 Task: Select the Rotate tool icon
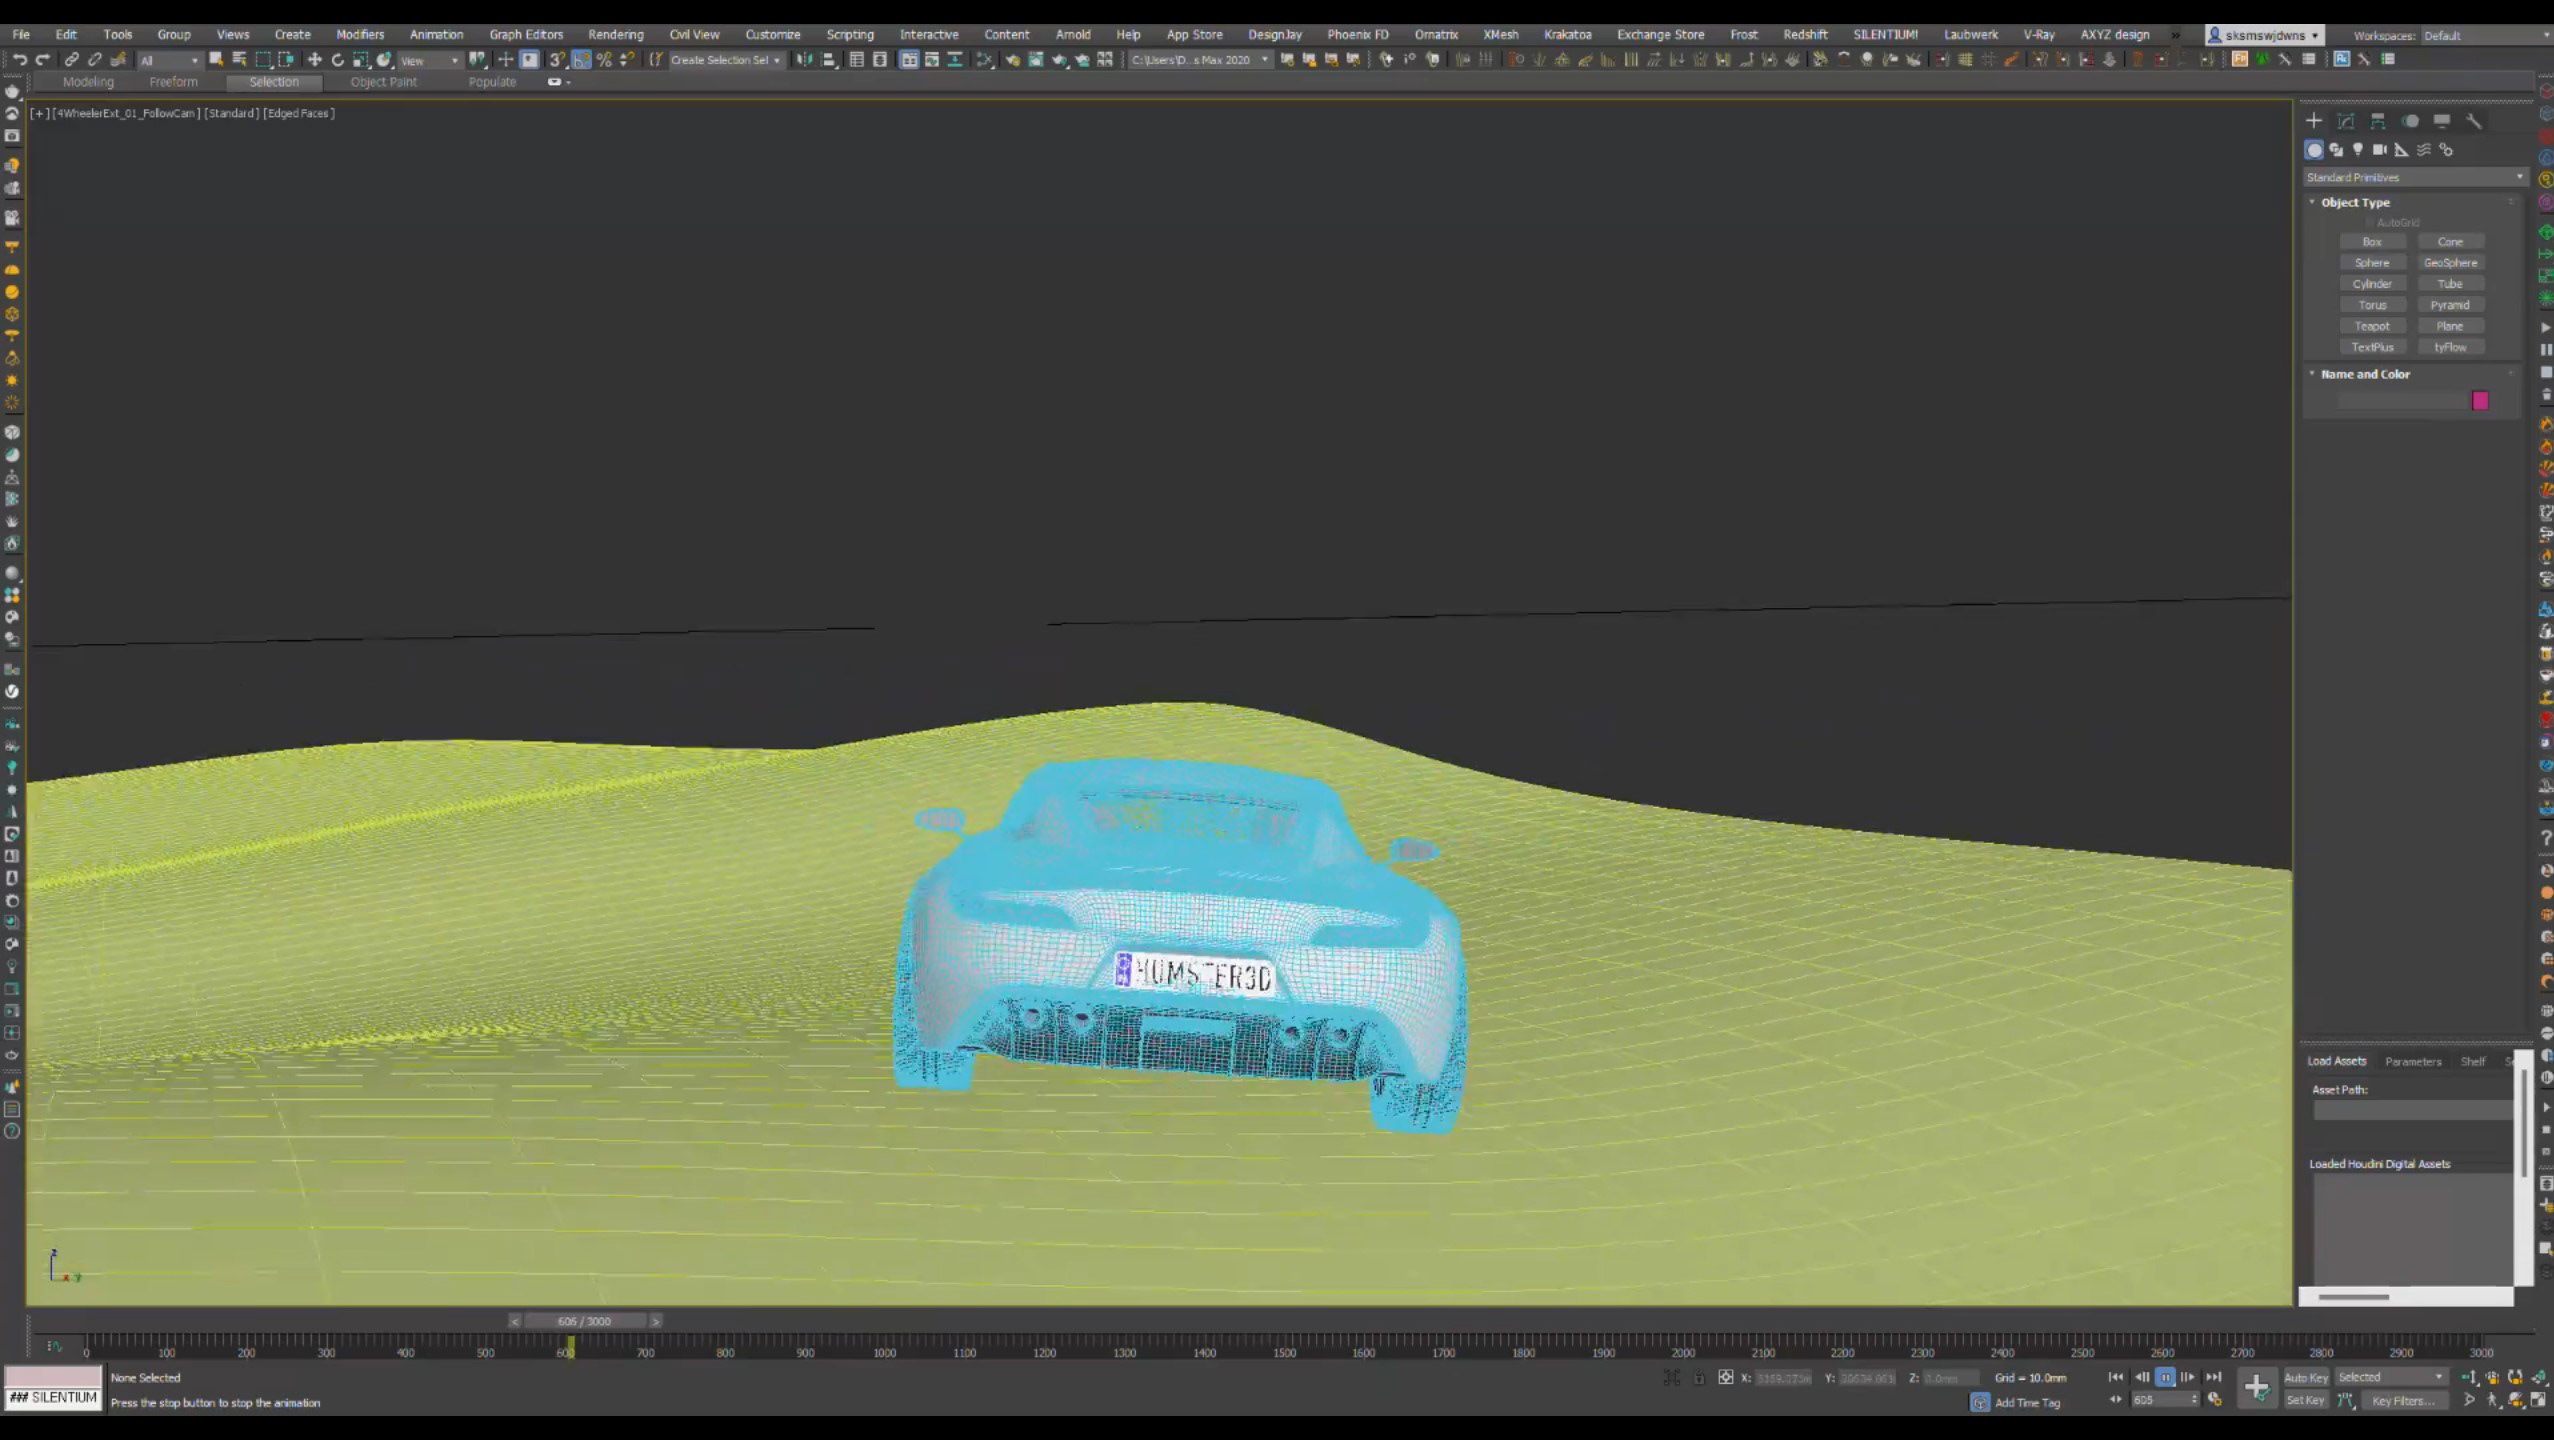click(x=337, y=60)
